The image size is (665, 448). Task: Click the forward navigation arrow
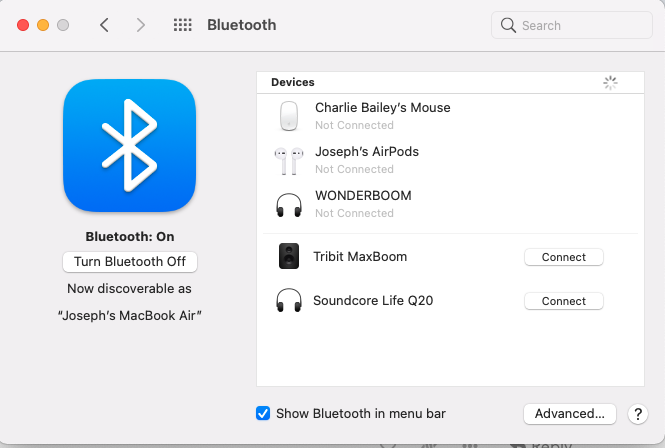coord(140,25)
